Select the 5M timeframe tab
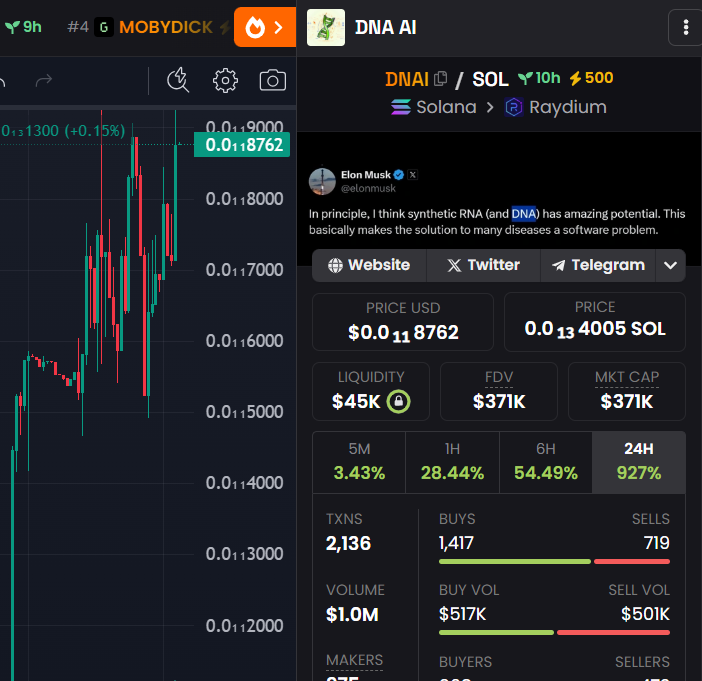702x681 pixels. pos(359,462)
